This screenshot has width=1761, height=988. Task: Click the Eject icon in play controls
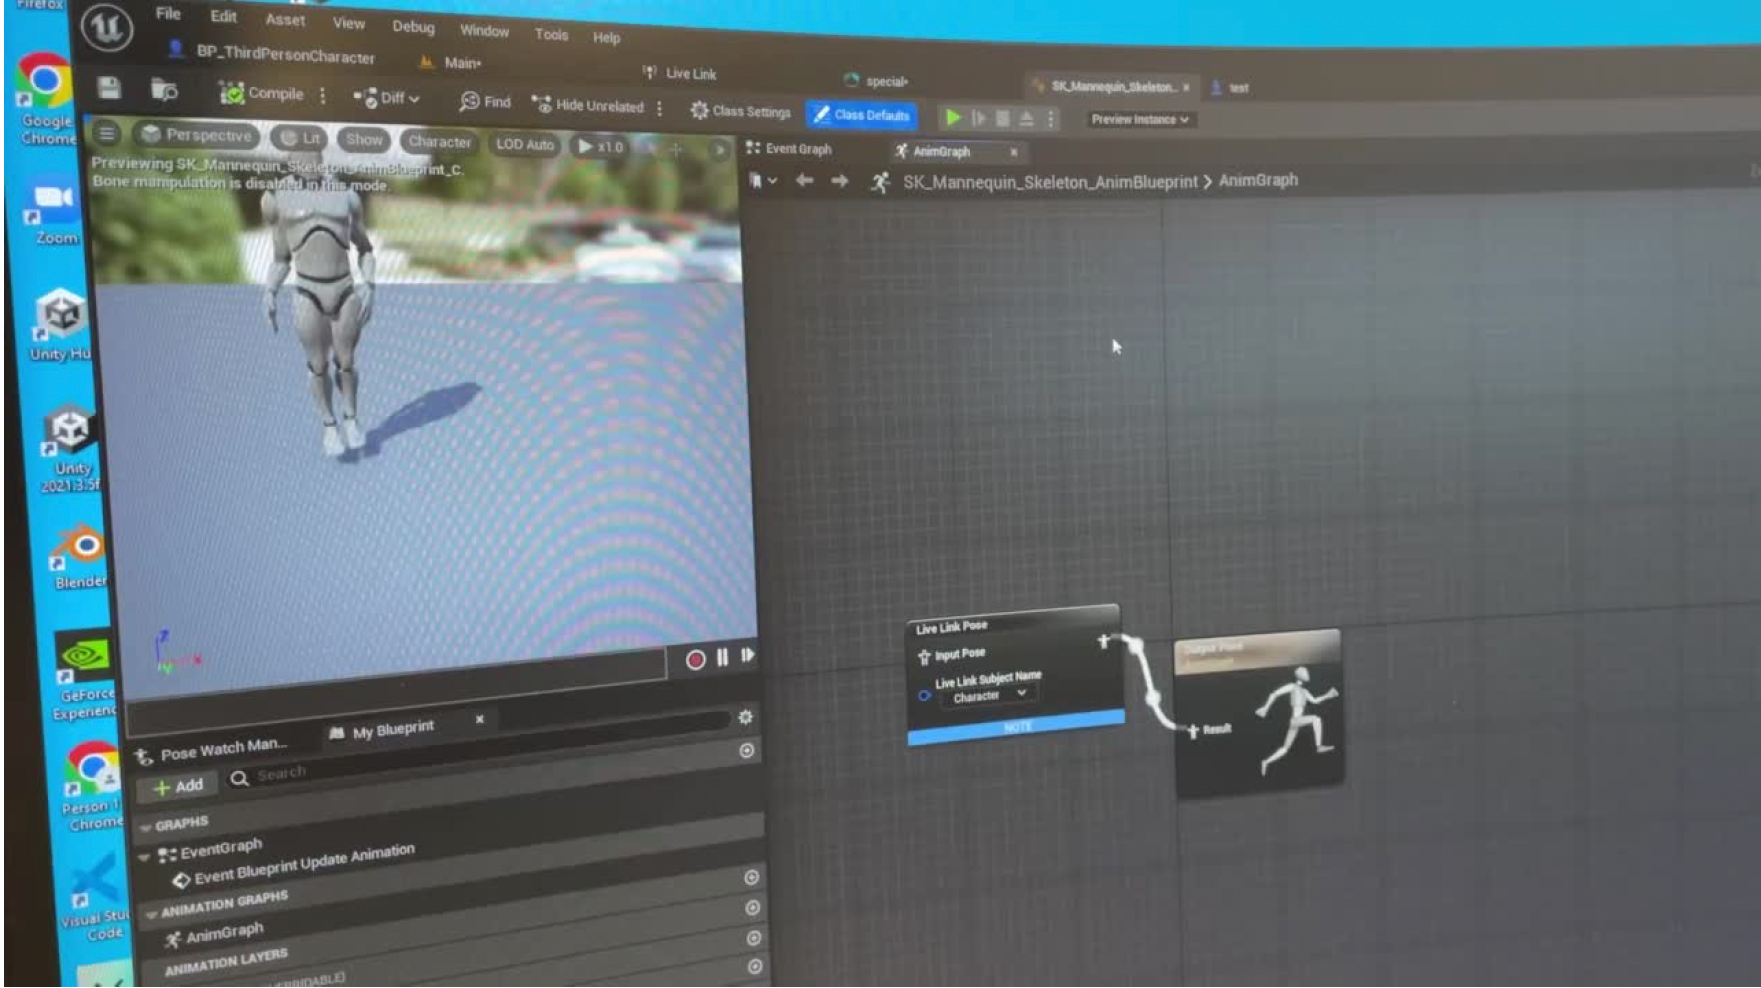point(1027,119)
